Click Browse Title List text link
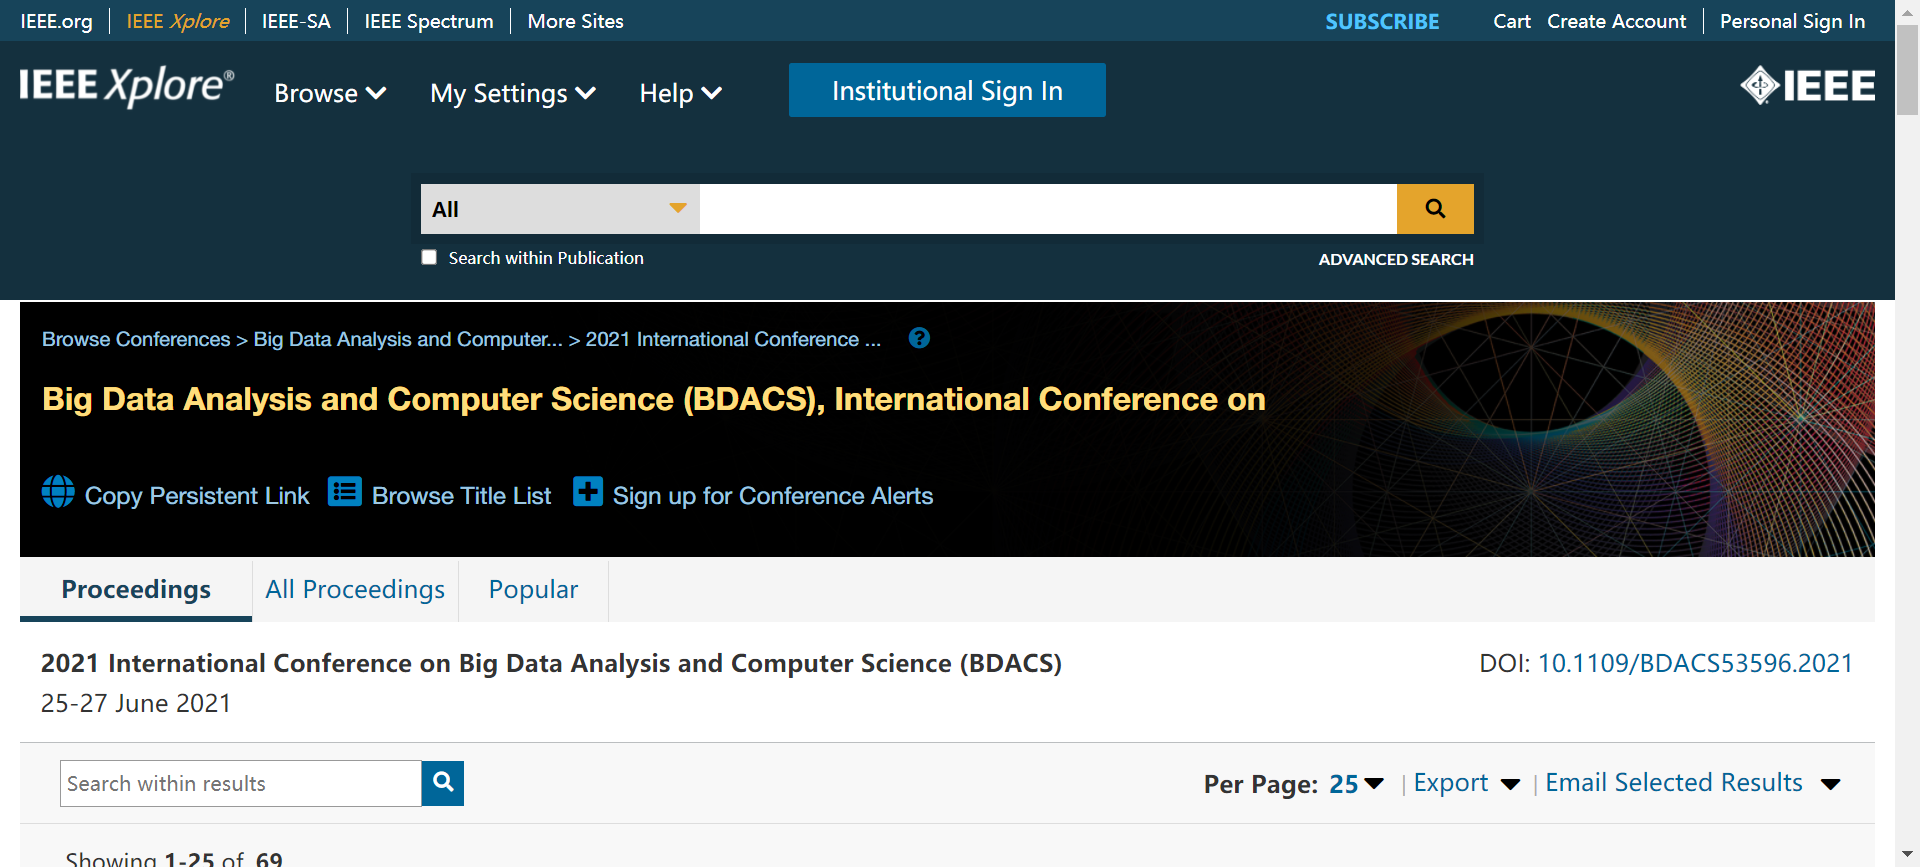 (x=461, y=496)
